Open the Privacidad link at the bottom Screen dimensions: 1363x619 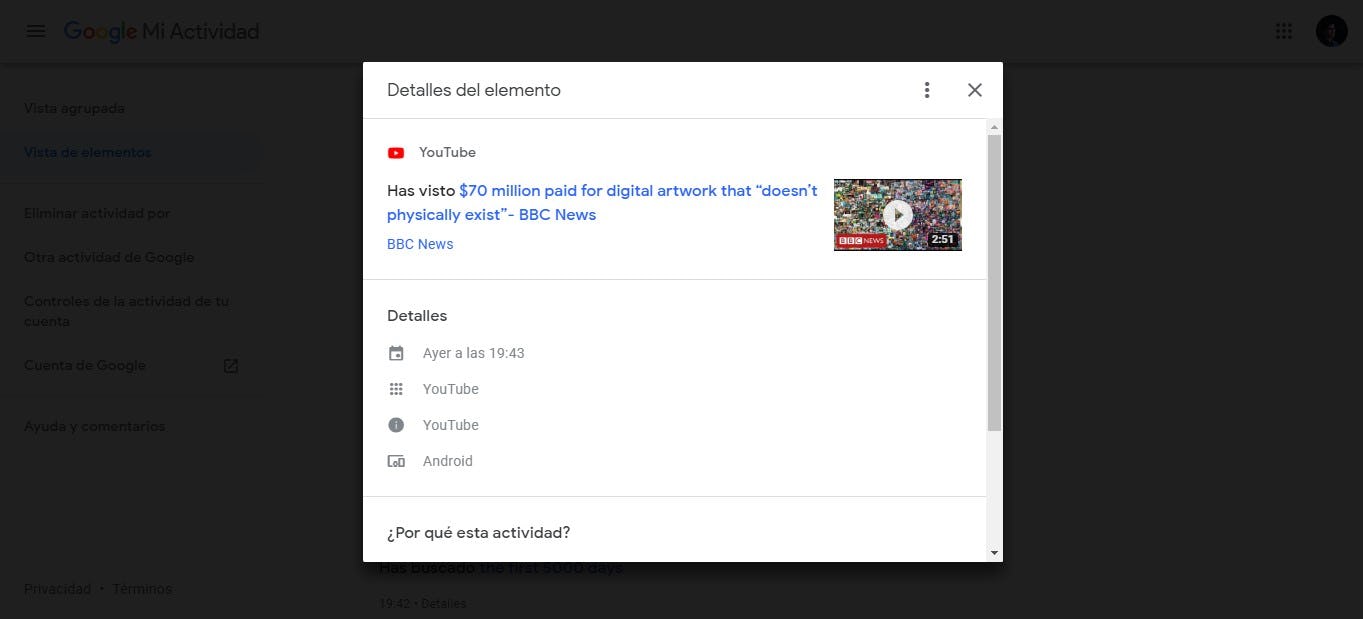click(x=57, y=588)
